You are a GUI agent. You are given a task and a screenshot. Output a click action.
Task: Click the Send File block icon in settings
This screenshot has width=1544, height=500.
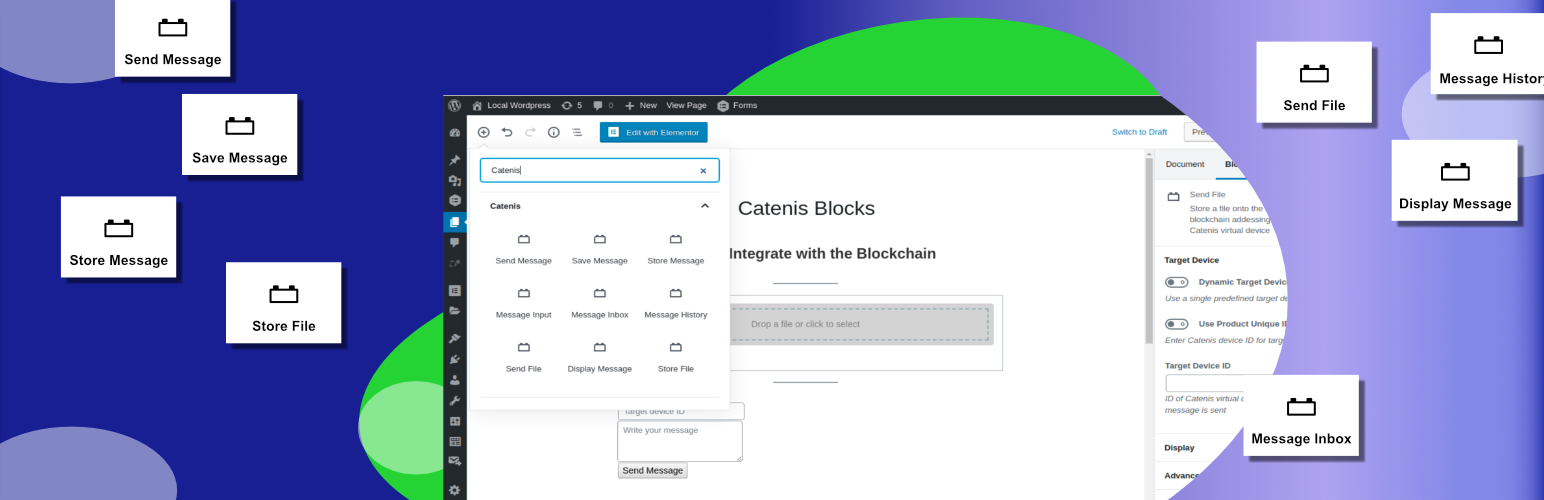tap(1173, 196)
